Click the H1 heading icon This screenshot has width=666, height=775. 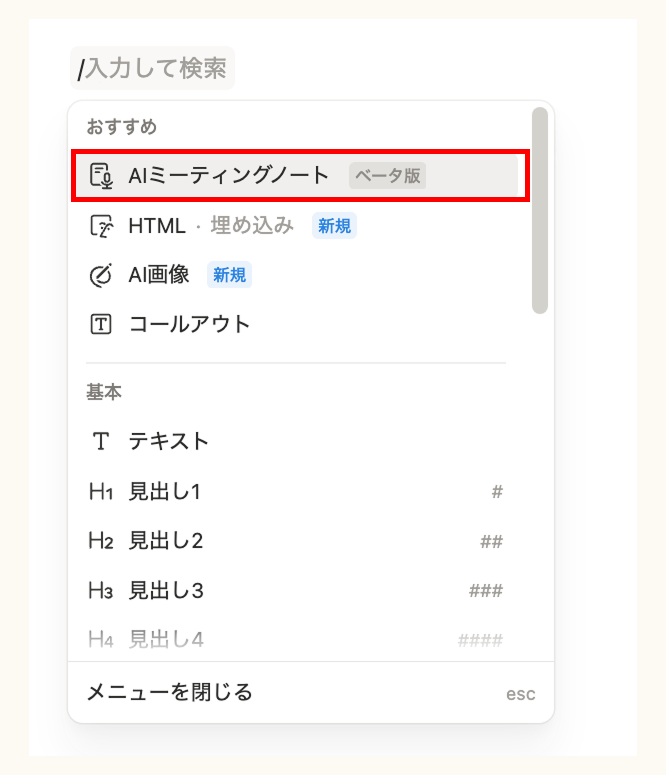pyautogui.click(x=101, y=492)
